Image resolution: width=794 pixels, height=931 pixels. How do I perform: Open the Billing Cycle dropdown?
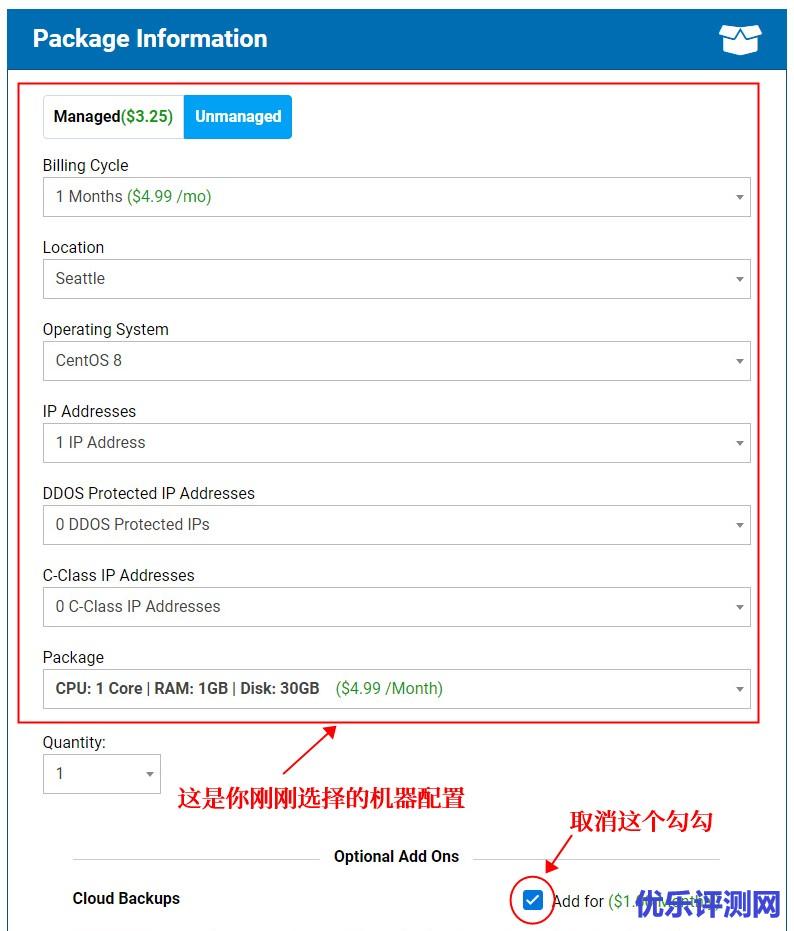click(397, 197)
